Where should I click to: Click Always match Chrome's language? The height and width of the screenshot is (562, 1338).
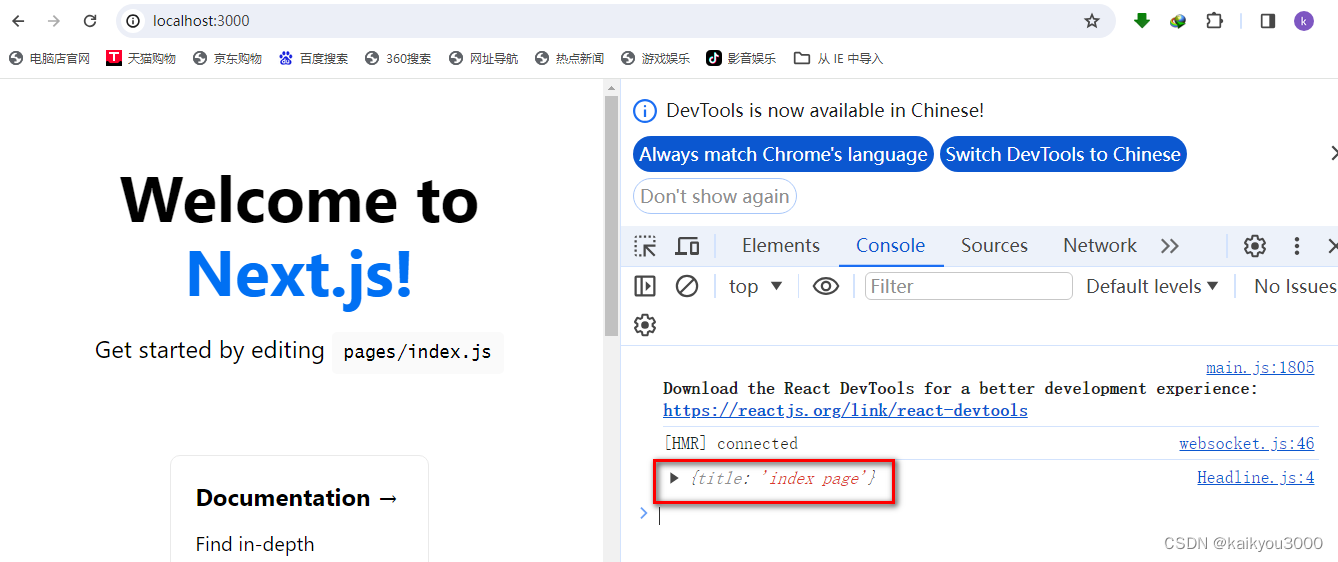click(x=783, y=155)
